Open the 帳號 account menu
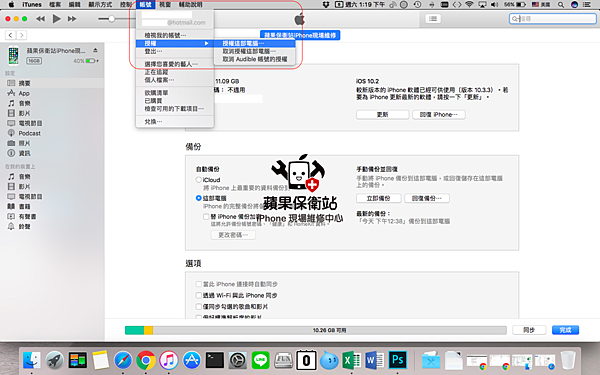This screenshot has height=375, width=600. (x=145, y=5)
